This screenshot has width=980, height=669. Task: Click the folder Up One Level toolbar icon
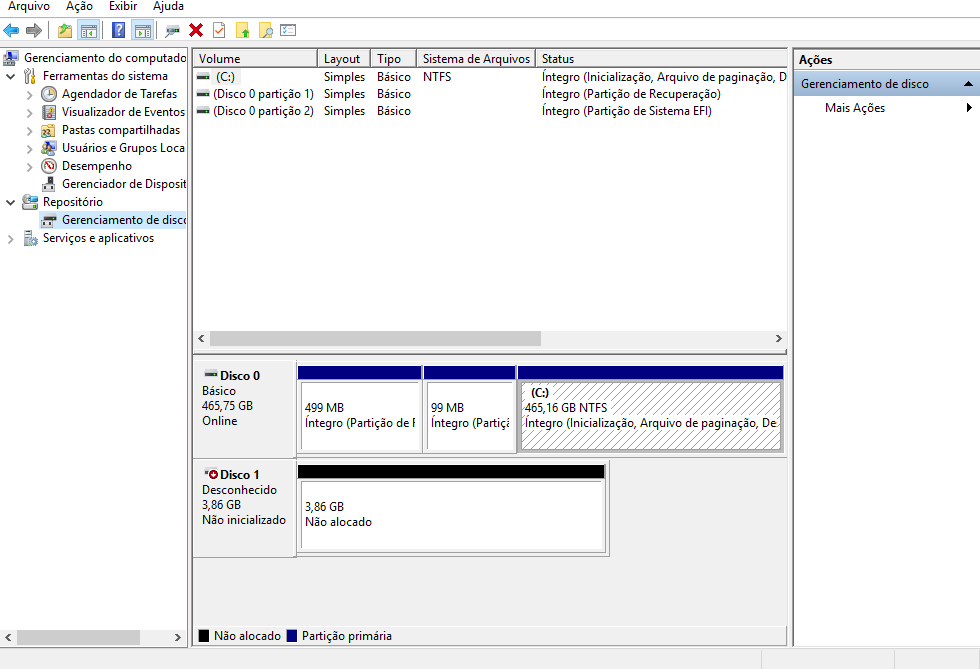[64, 30]
